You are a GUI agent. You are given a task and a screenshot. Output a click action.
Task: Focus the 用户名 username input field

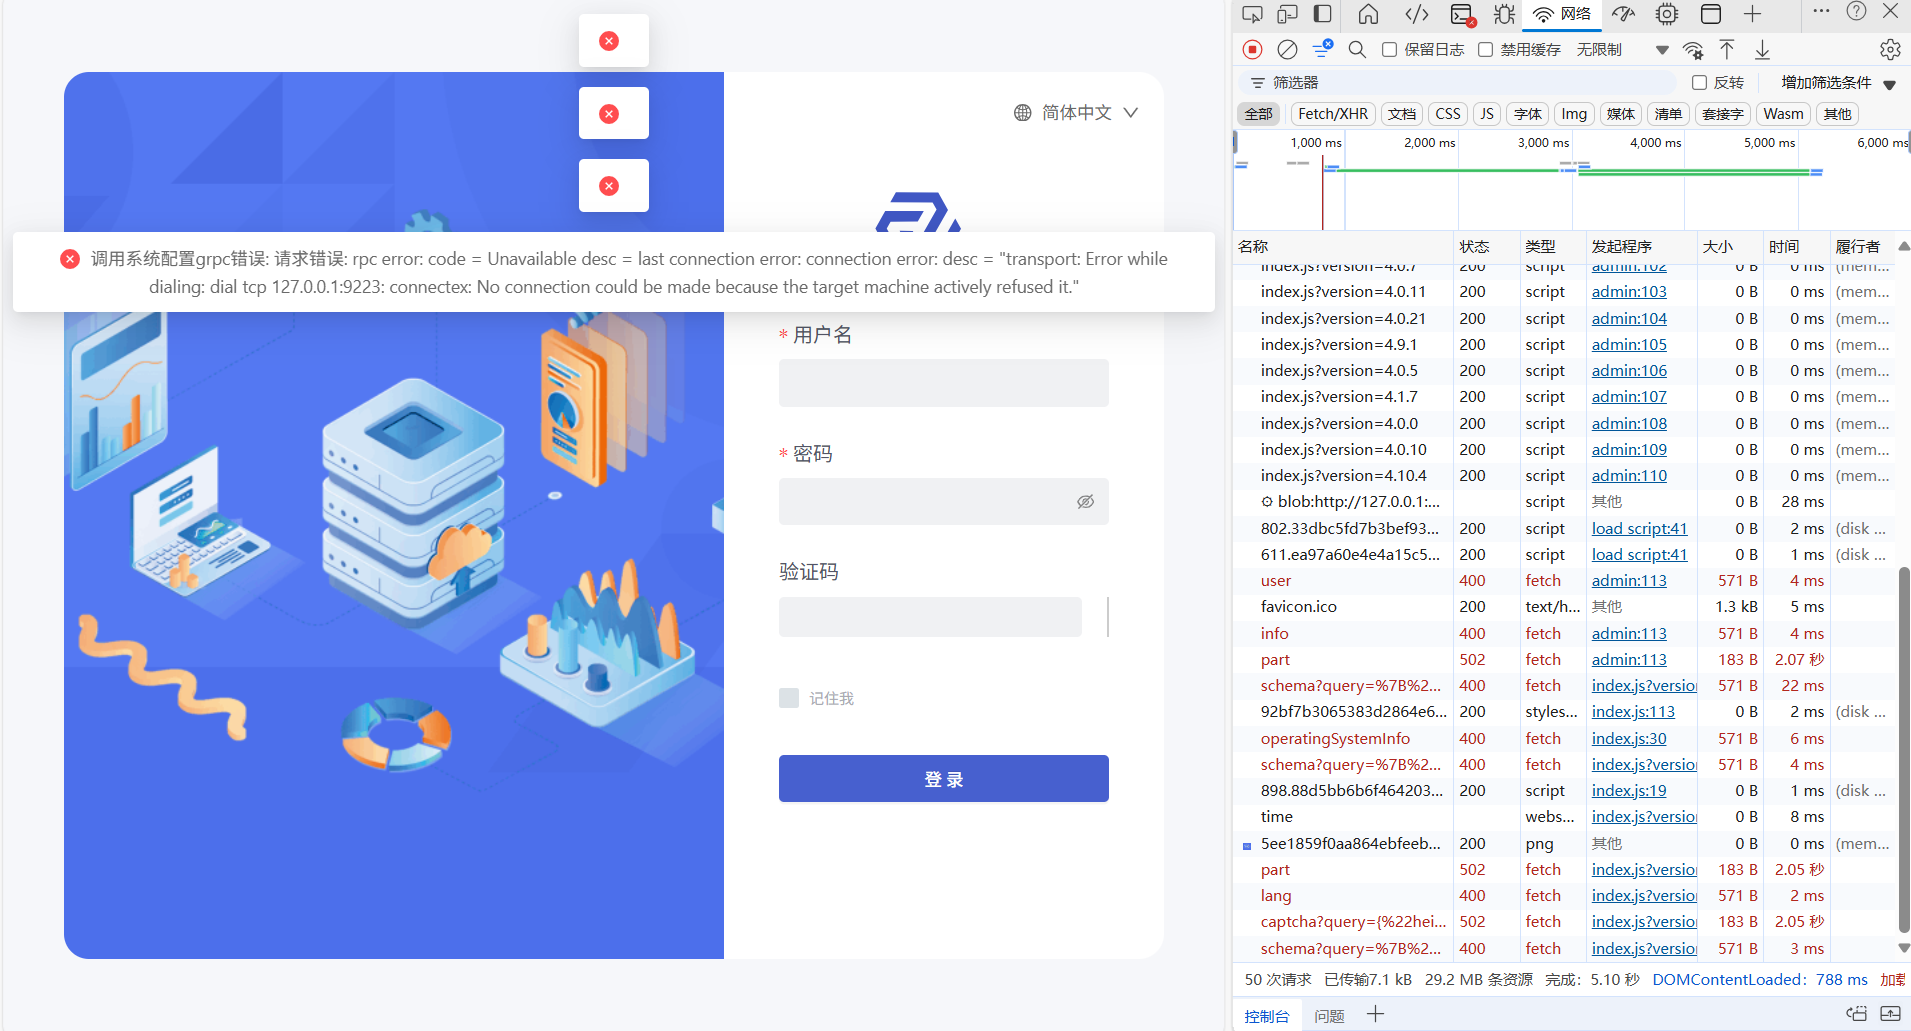pyautogui.click(x=943, y=383)
